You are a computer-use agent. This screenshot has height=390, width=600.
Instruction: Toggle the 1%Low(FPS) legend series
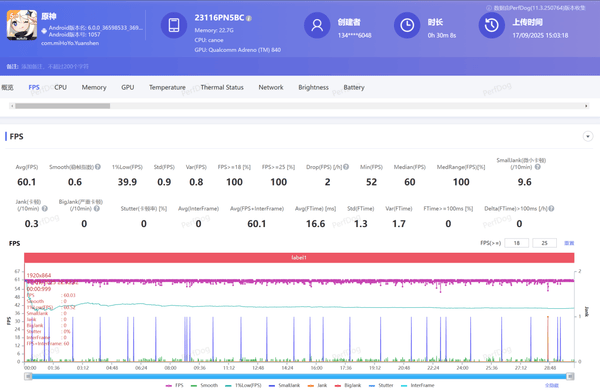pyautogui.click(x=243, y=385)
